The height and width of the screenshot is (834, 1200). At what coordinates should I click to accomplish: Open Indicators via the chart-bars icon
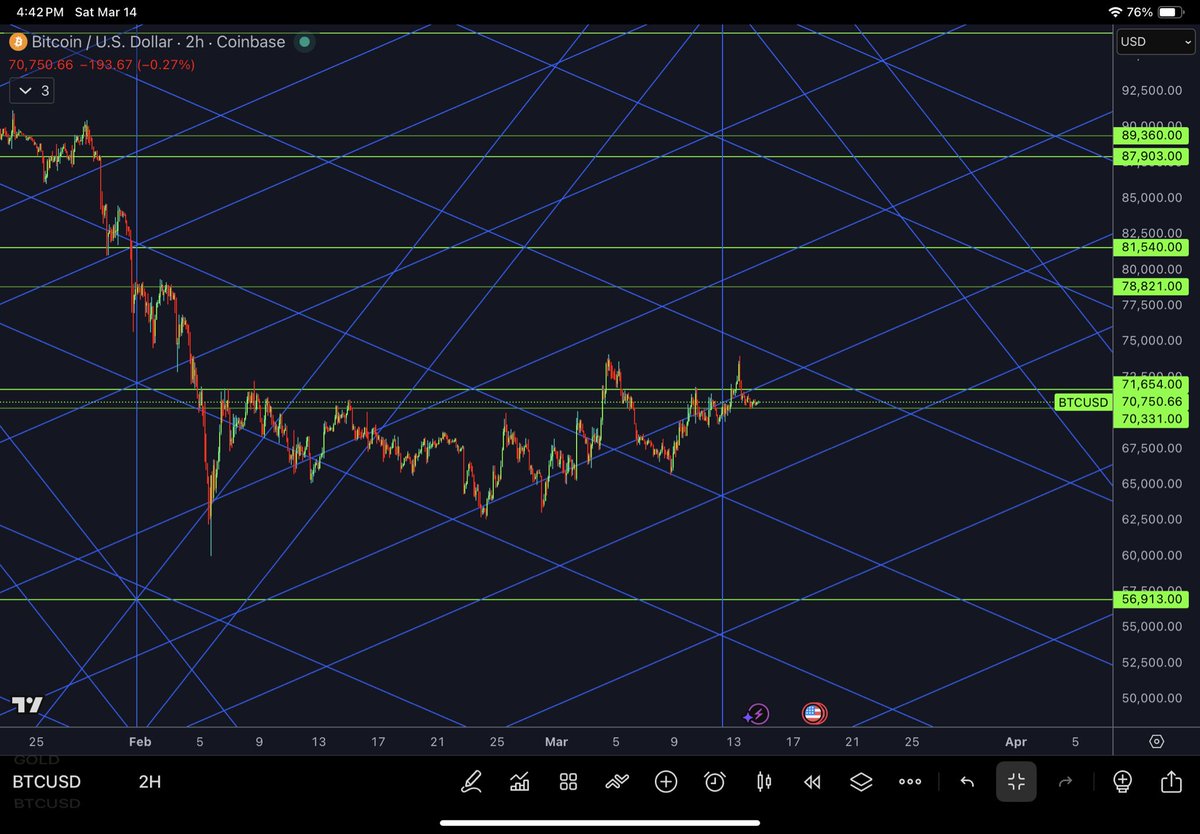point(519,782)
